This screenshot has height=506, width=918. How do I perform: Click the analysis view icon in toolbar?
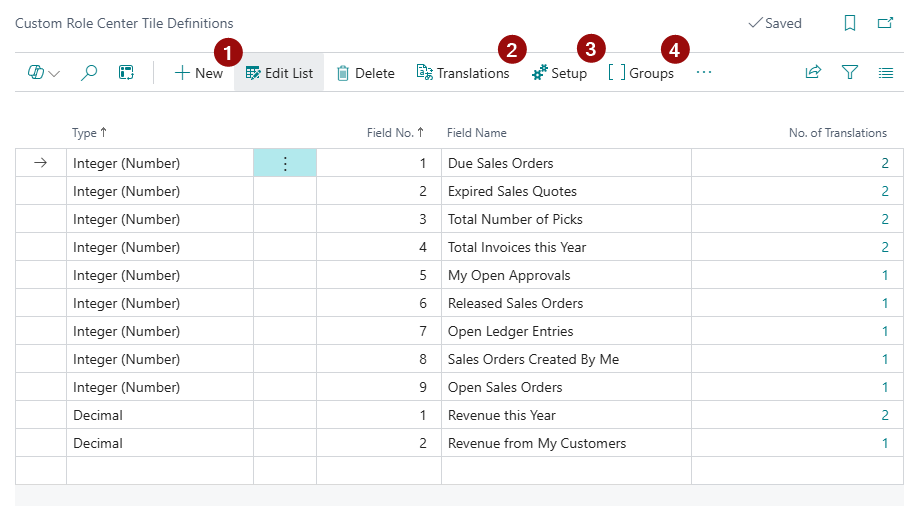[126, 73]
